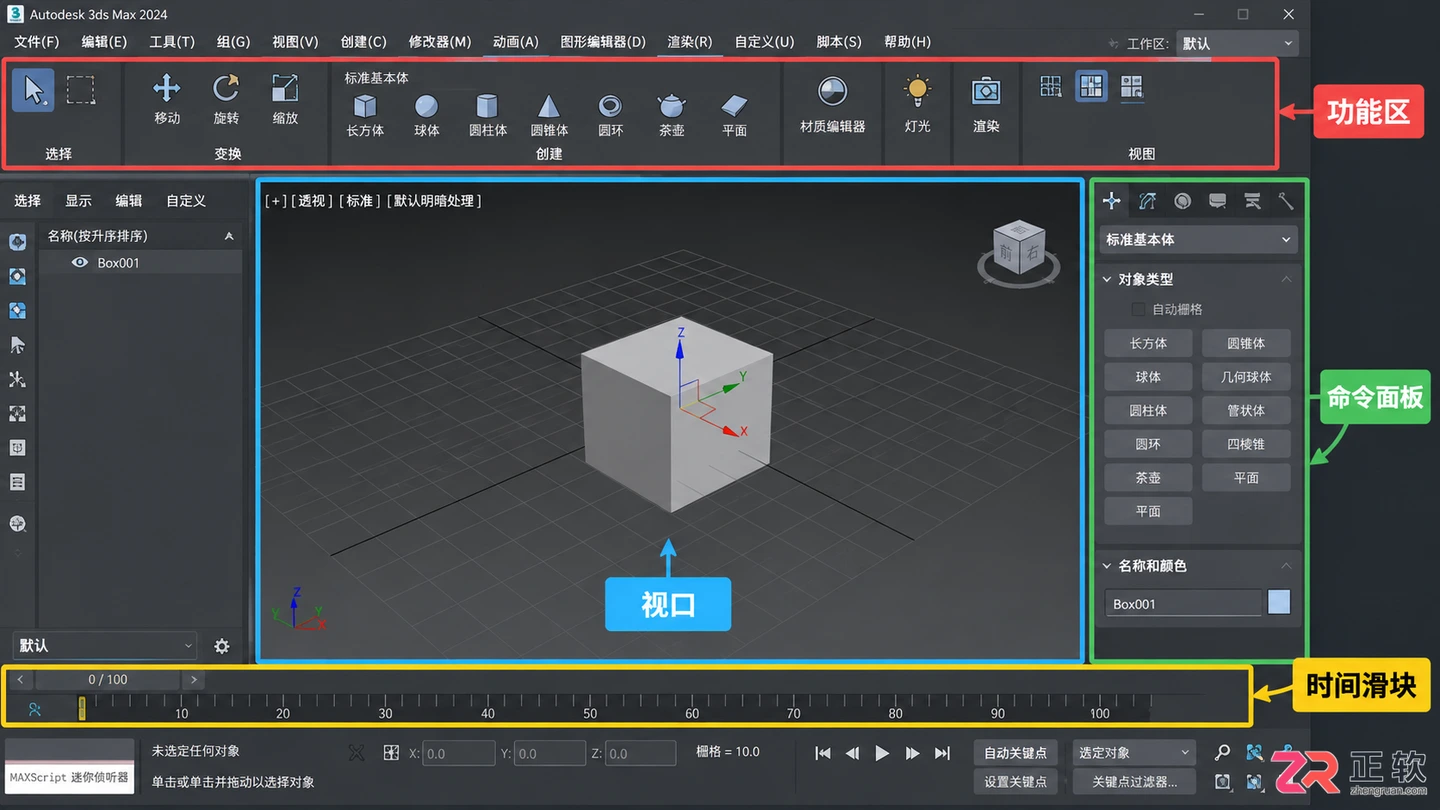Open the Utilities wrench panel tab
The image size is (1440, 810).
tap(1286, 201)
